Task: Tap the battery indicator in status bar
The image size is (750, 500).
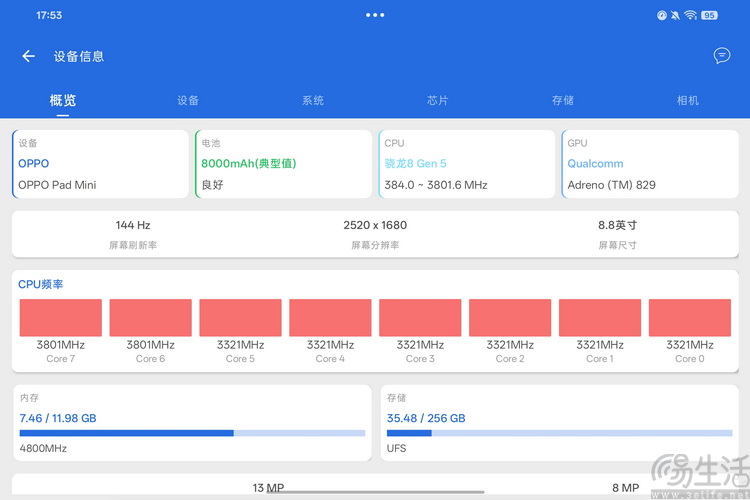Action: click(x=709, y=15)
